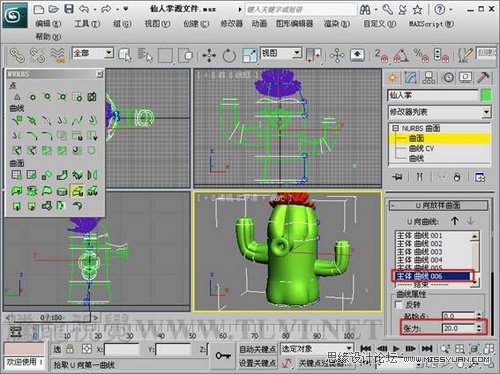Click the Pin Stack icon
The width and height of the screenshot is (500, 374).
click(x=397, y=177)
